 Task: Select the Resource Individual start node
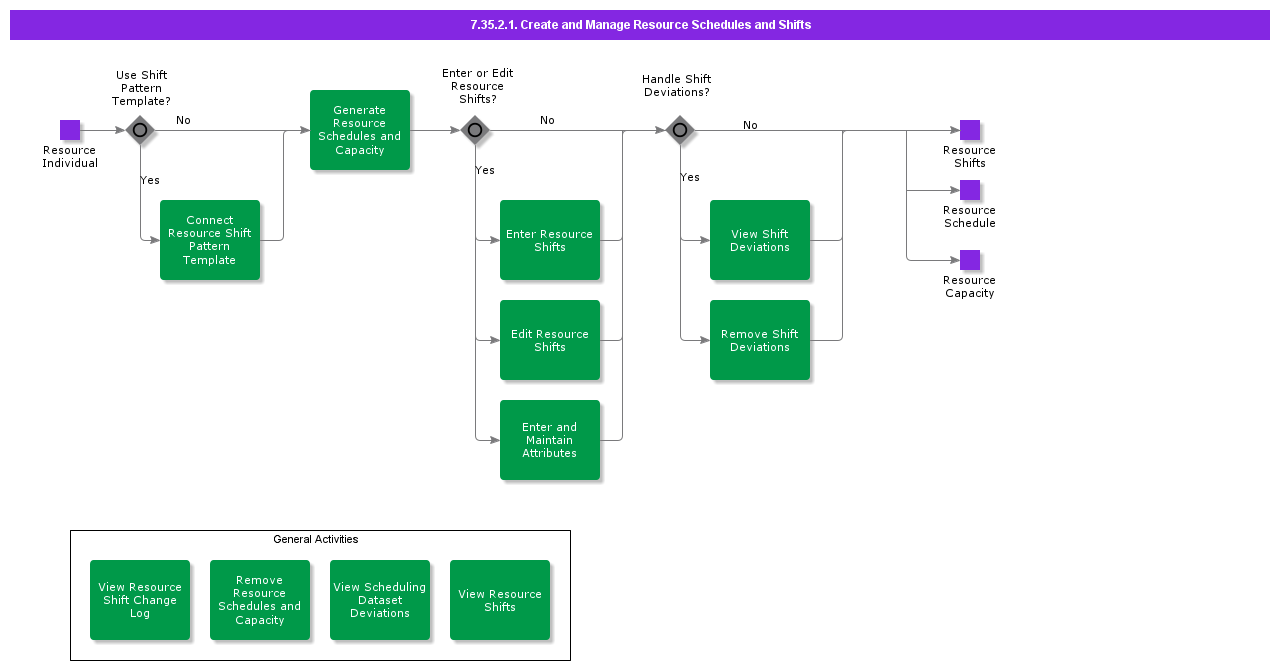pos(70,129)
